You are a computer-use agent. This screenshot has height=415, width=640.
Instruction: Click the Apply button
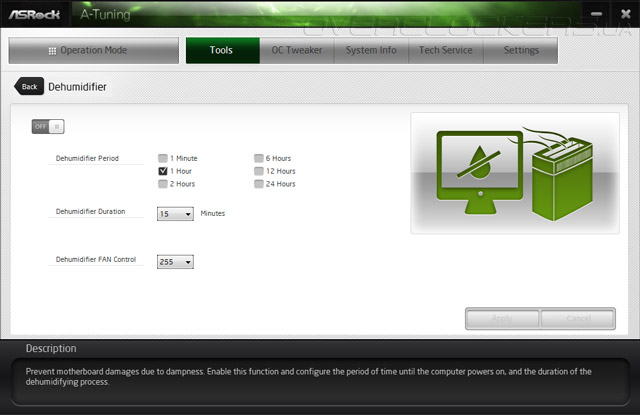[x=502, y=318]
